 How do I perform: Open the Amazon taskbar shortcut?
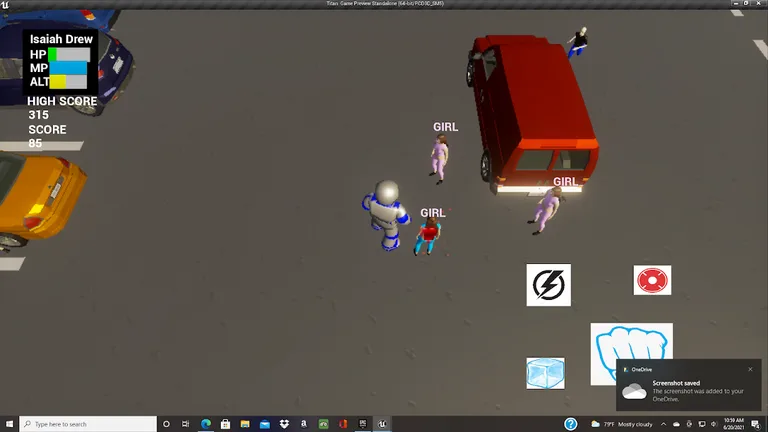303,424
